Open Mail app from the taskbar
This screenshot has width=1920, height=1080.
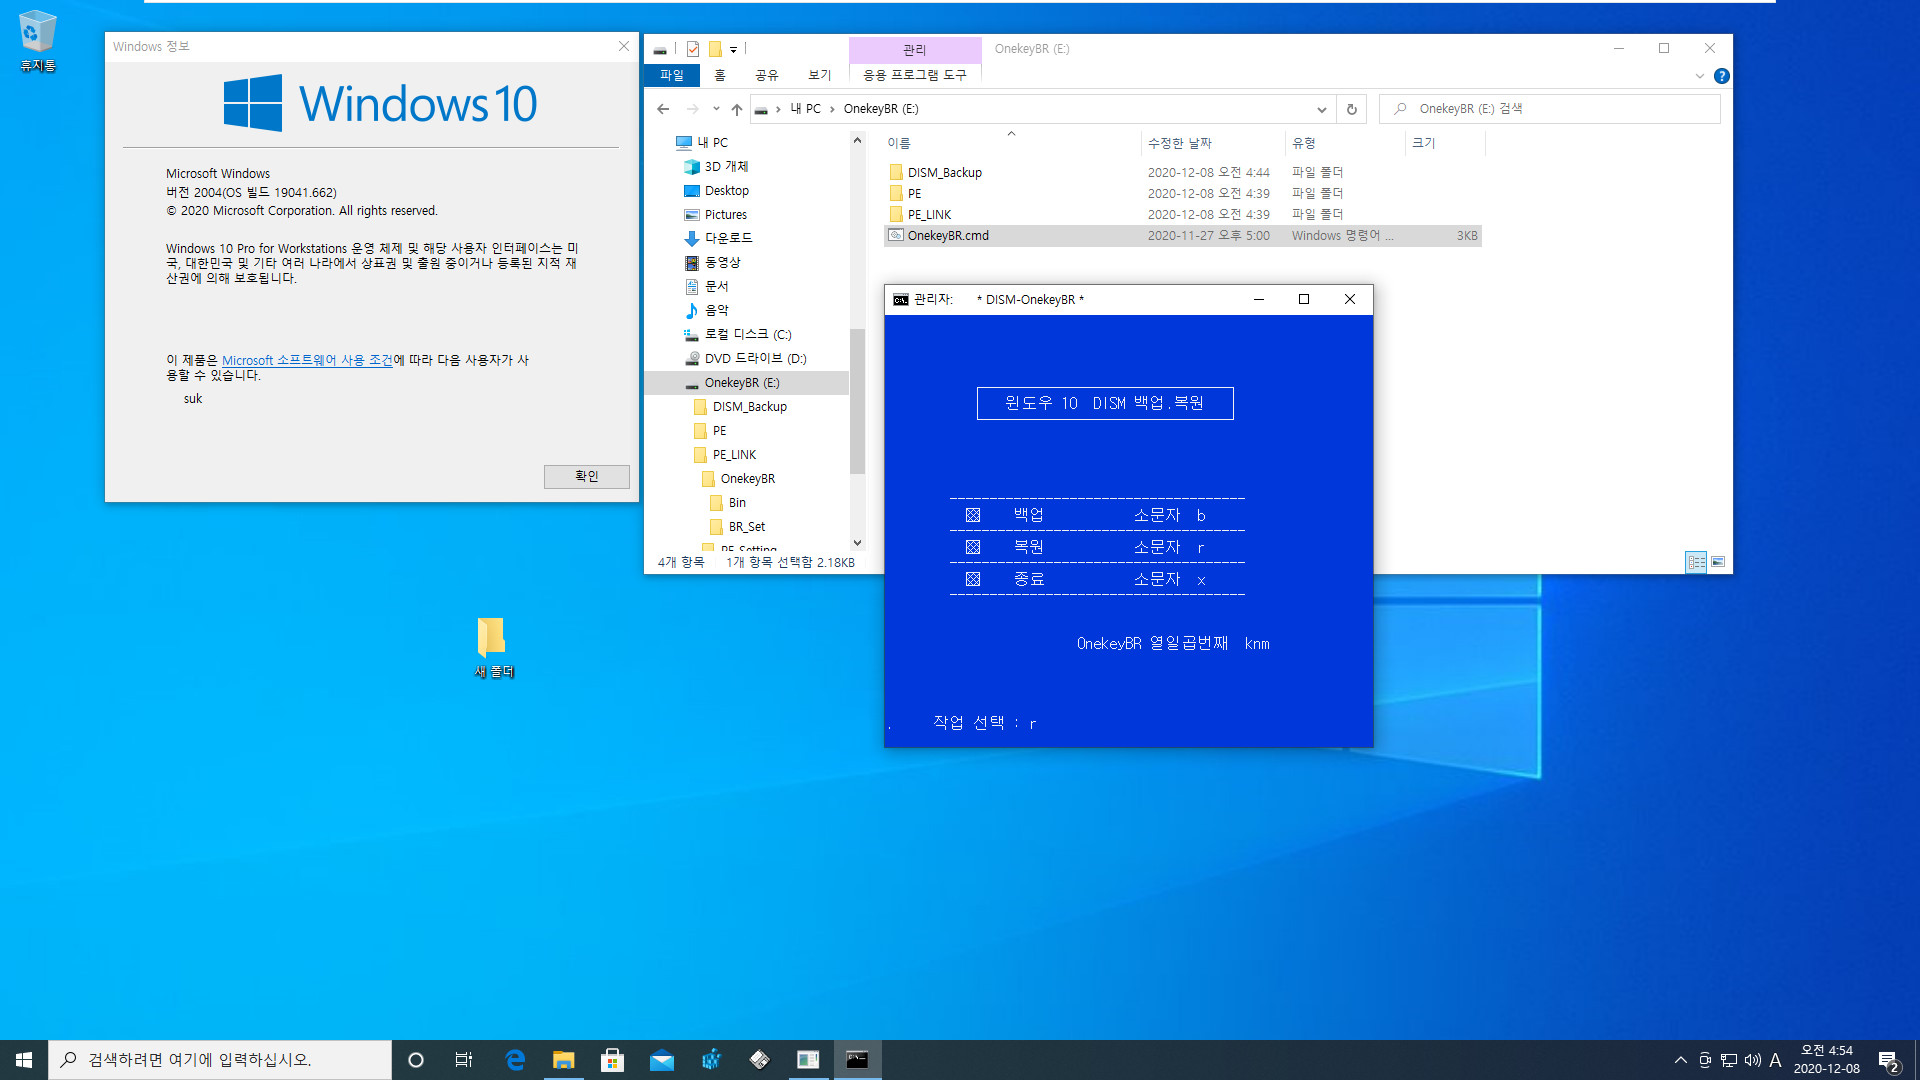pos(661,1060)
